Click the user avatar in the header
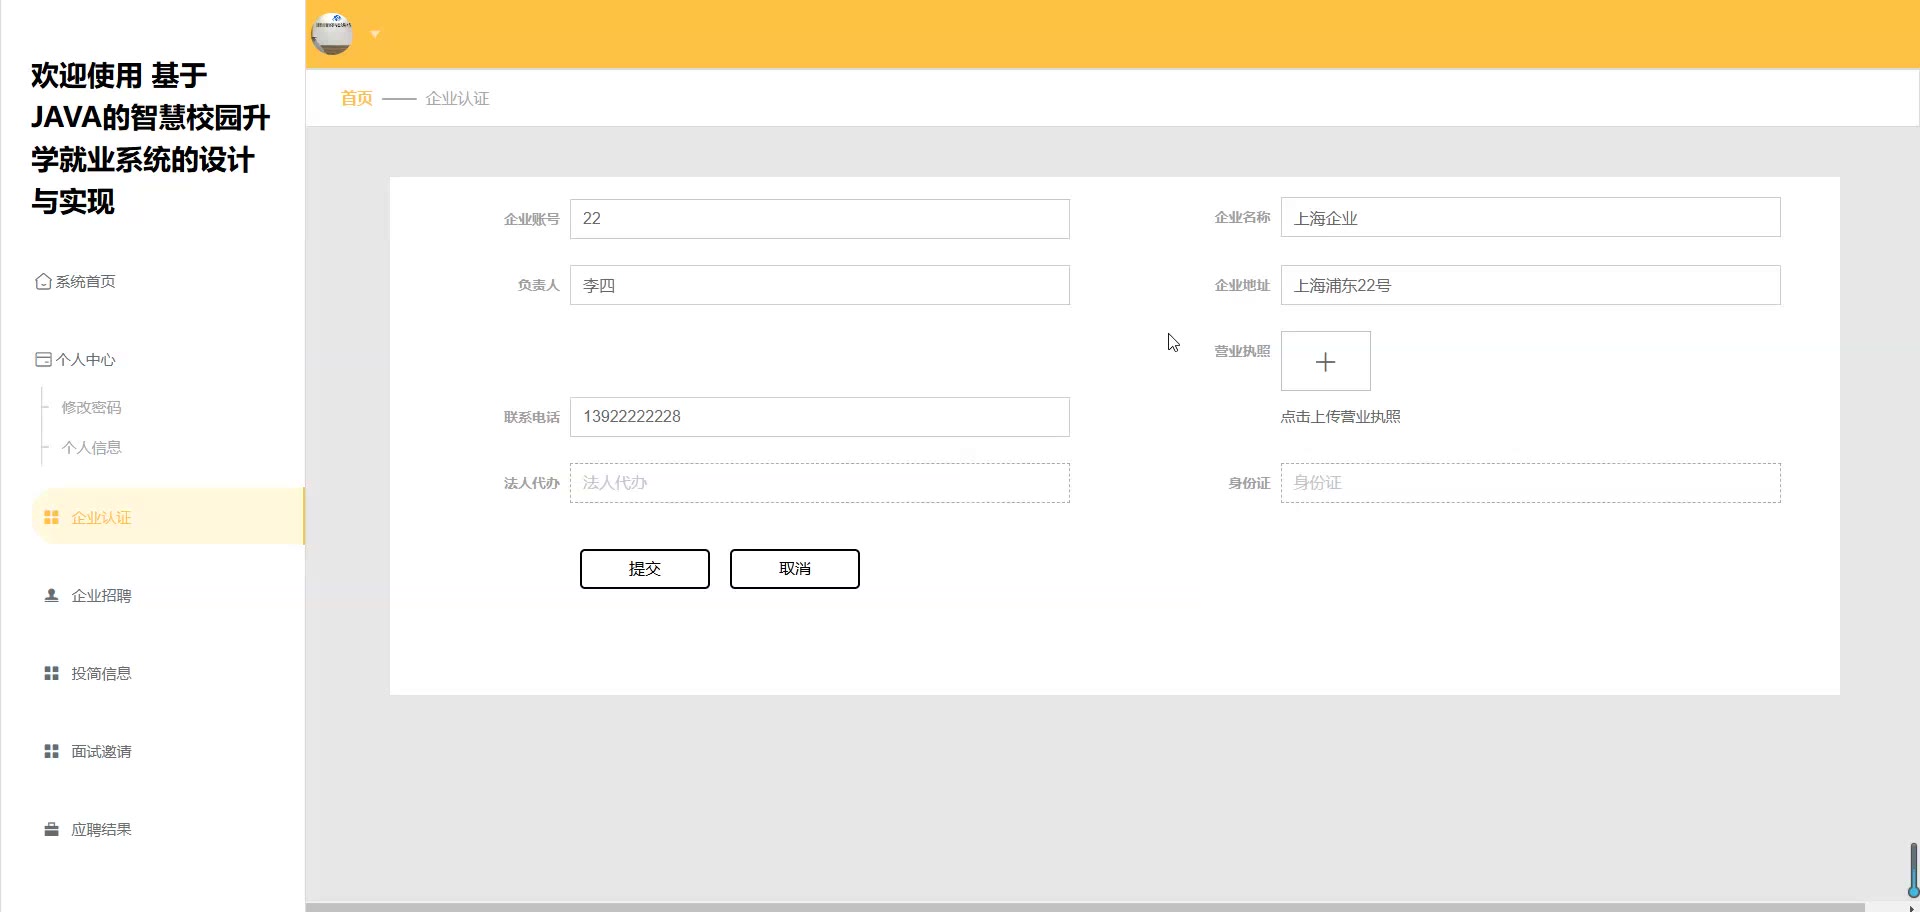Image resolution: width=1920 pixels, height=912 pixels. pyautogui.click(x=332, y=34)
